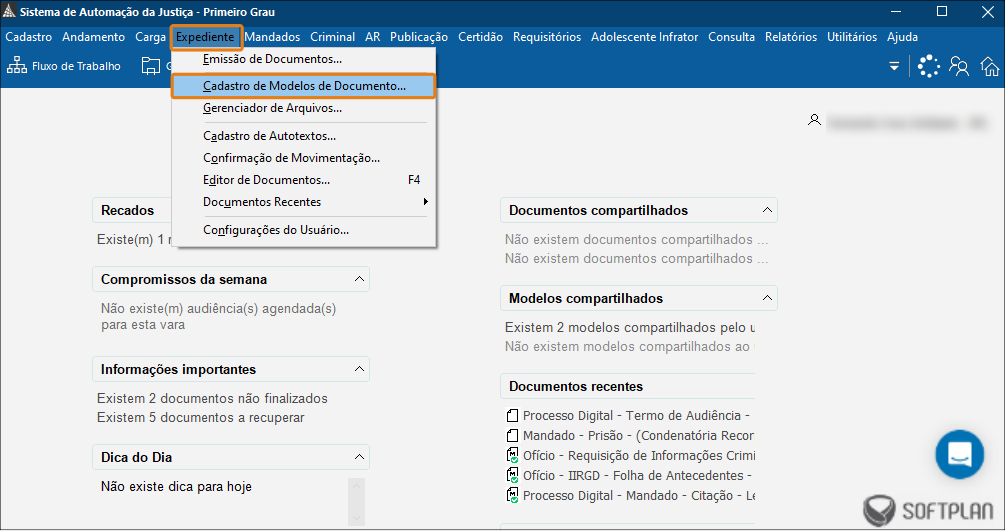
Task: Open the Mandados menu
Action: [272, 37]
